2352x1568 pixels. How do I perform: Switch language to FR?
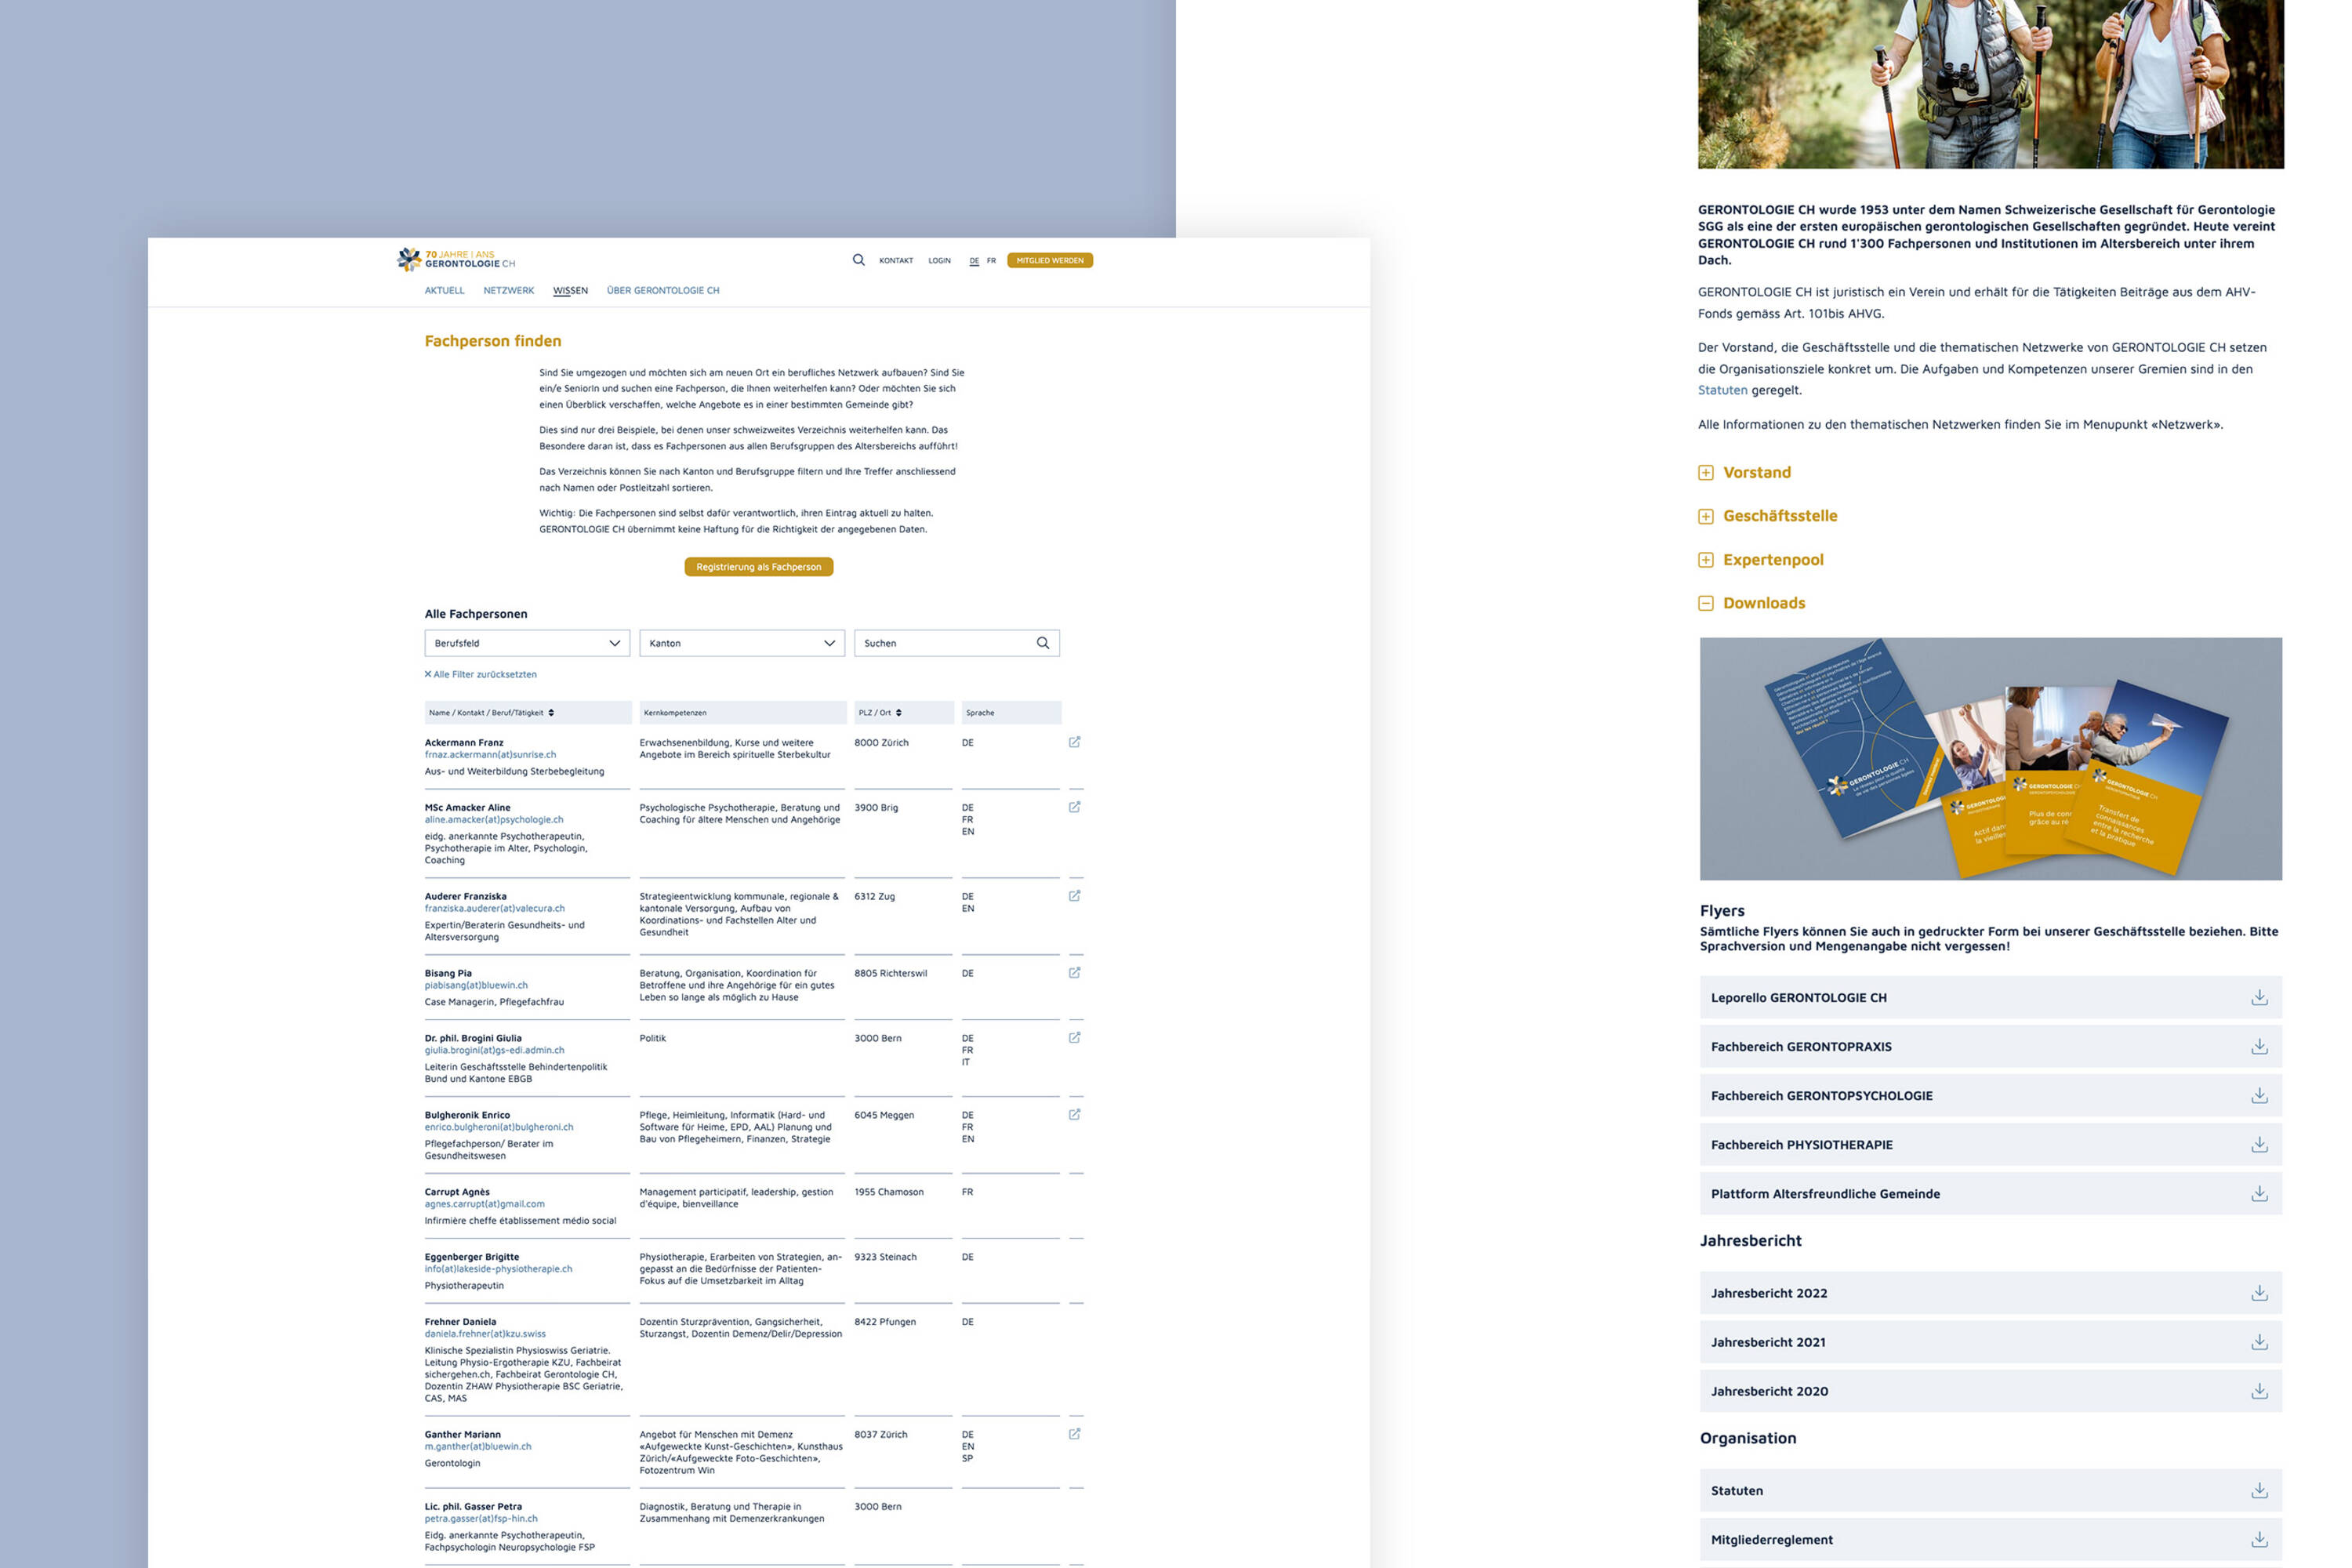991,260
